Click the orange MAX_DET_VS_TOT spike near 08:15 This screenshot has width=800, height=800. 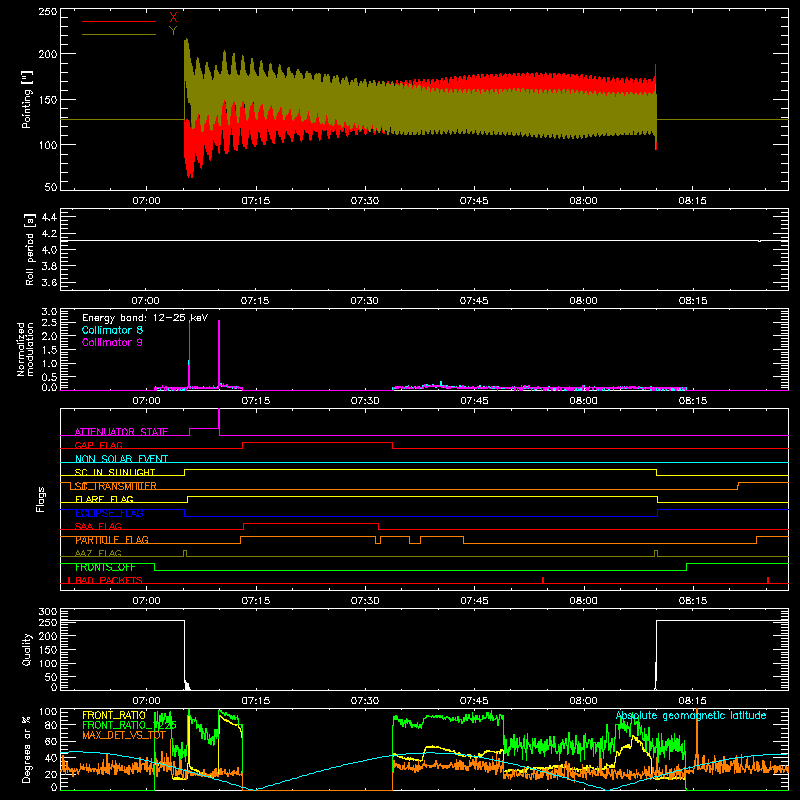click(697, 735)
